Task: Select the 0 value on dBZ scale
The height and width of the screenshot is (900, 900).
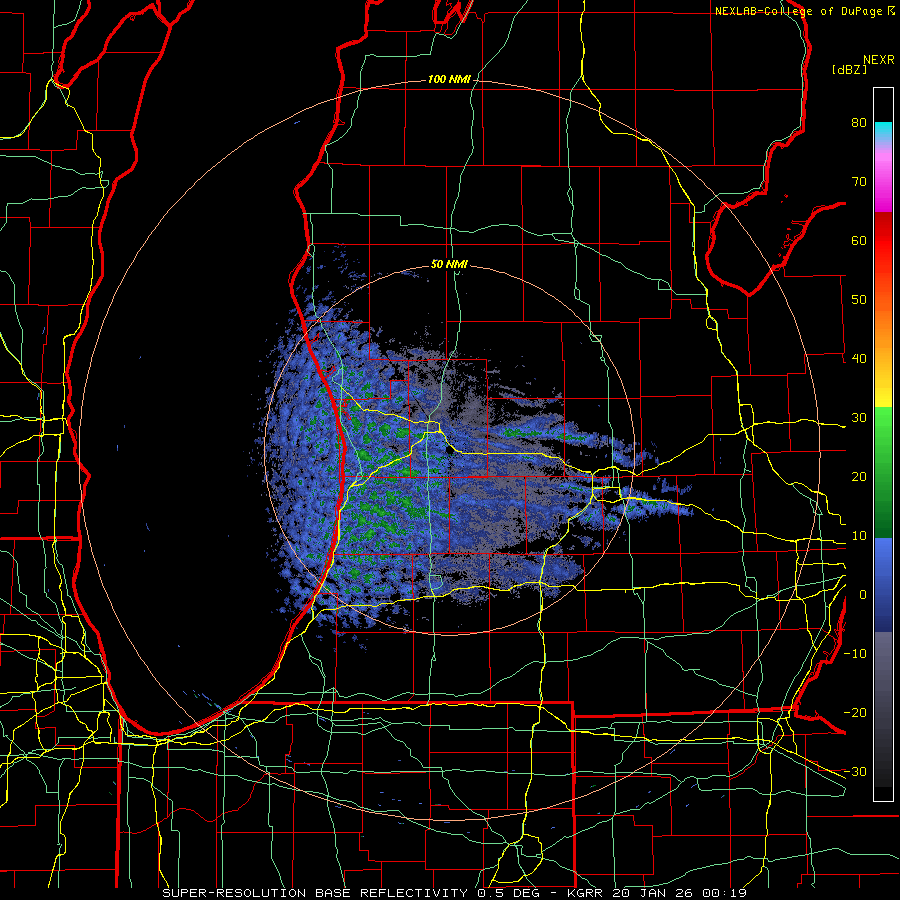Action: tap(863, 595)
